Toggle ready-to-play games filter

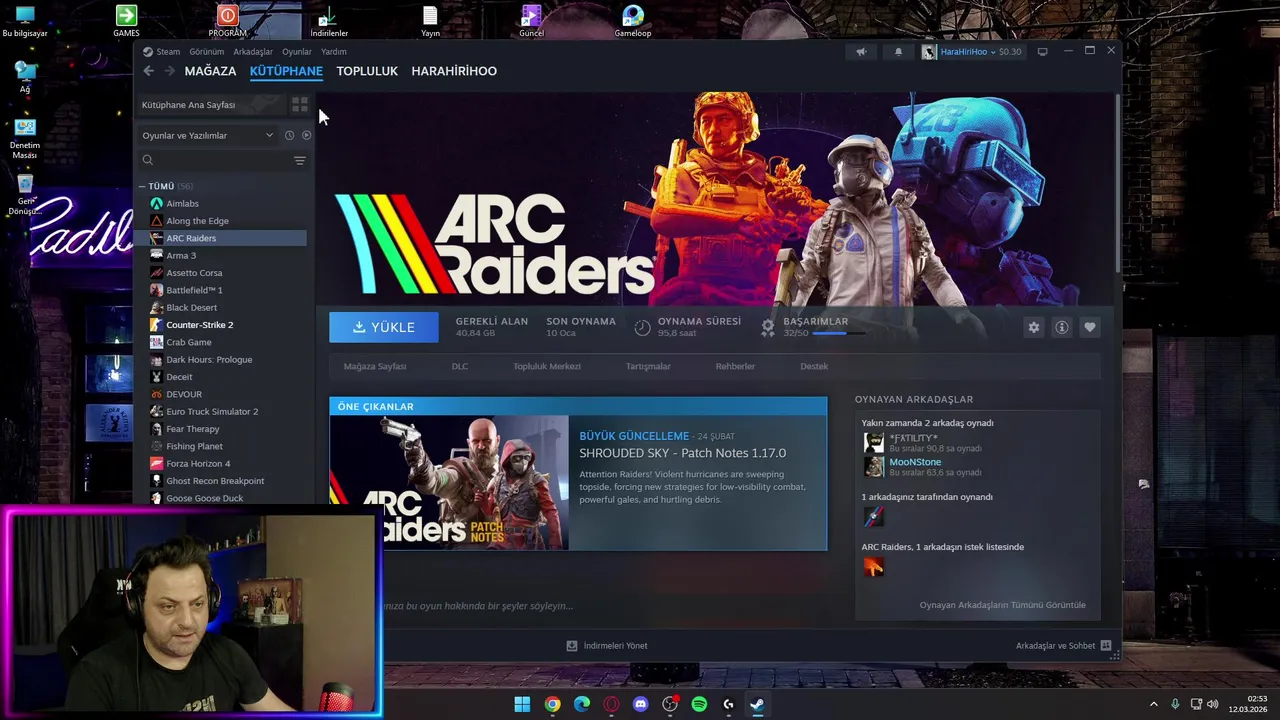(306, 135)
